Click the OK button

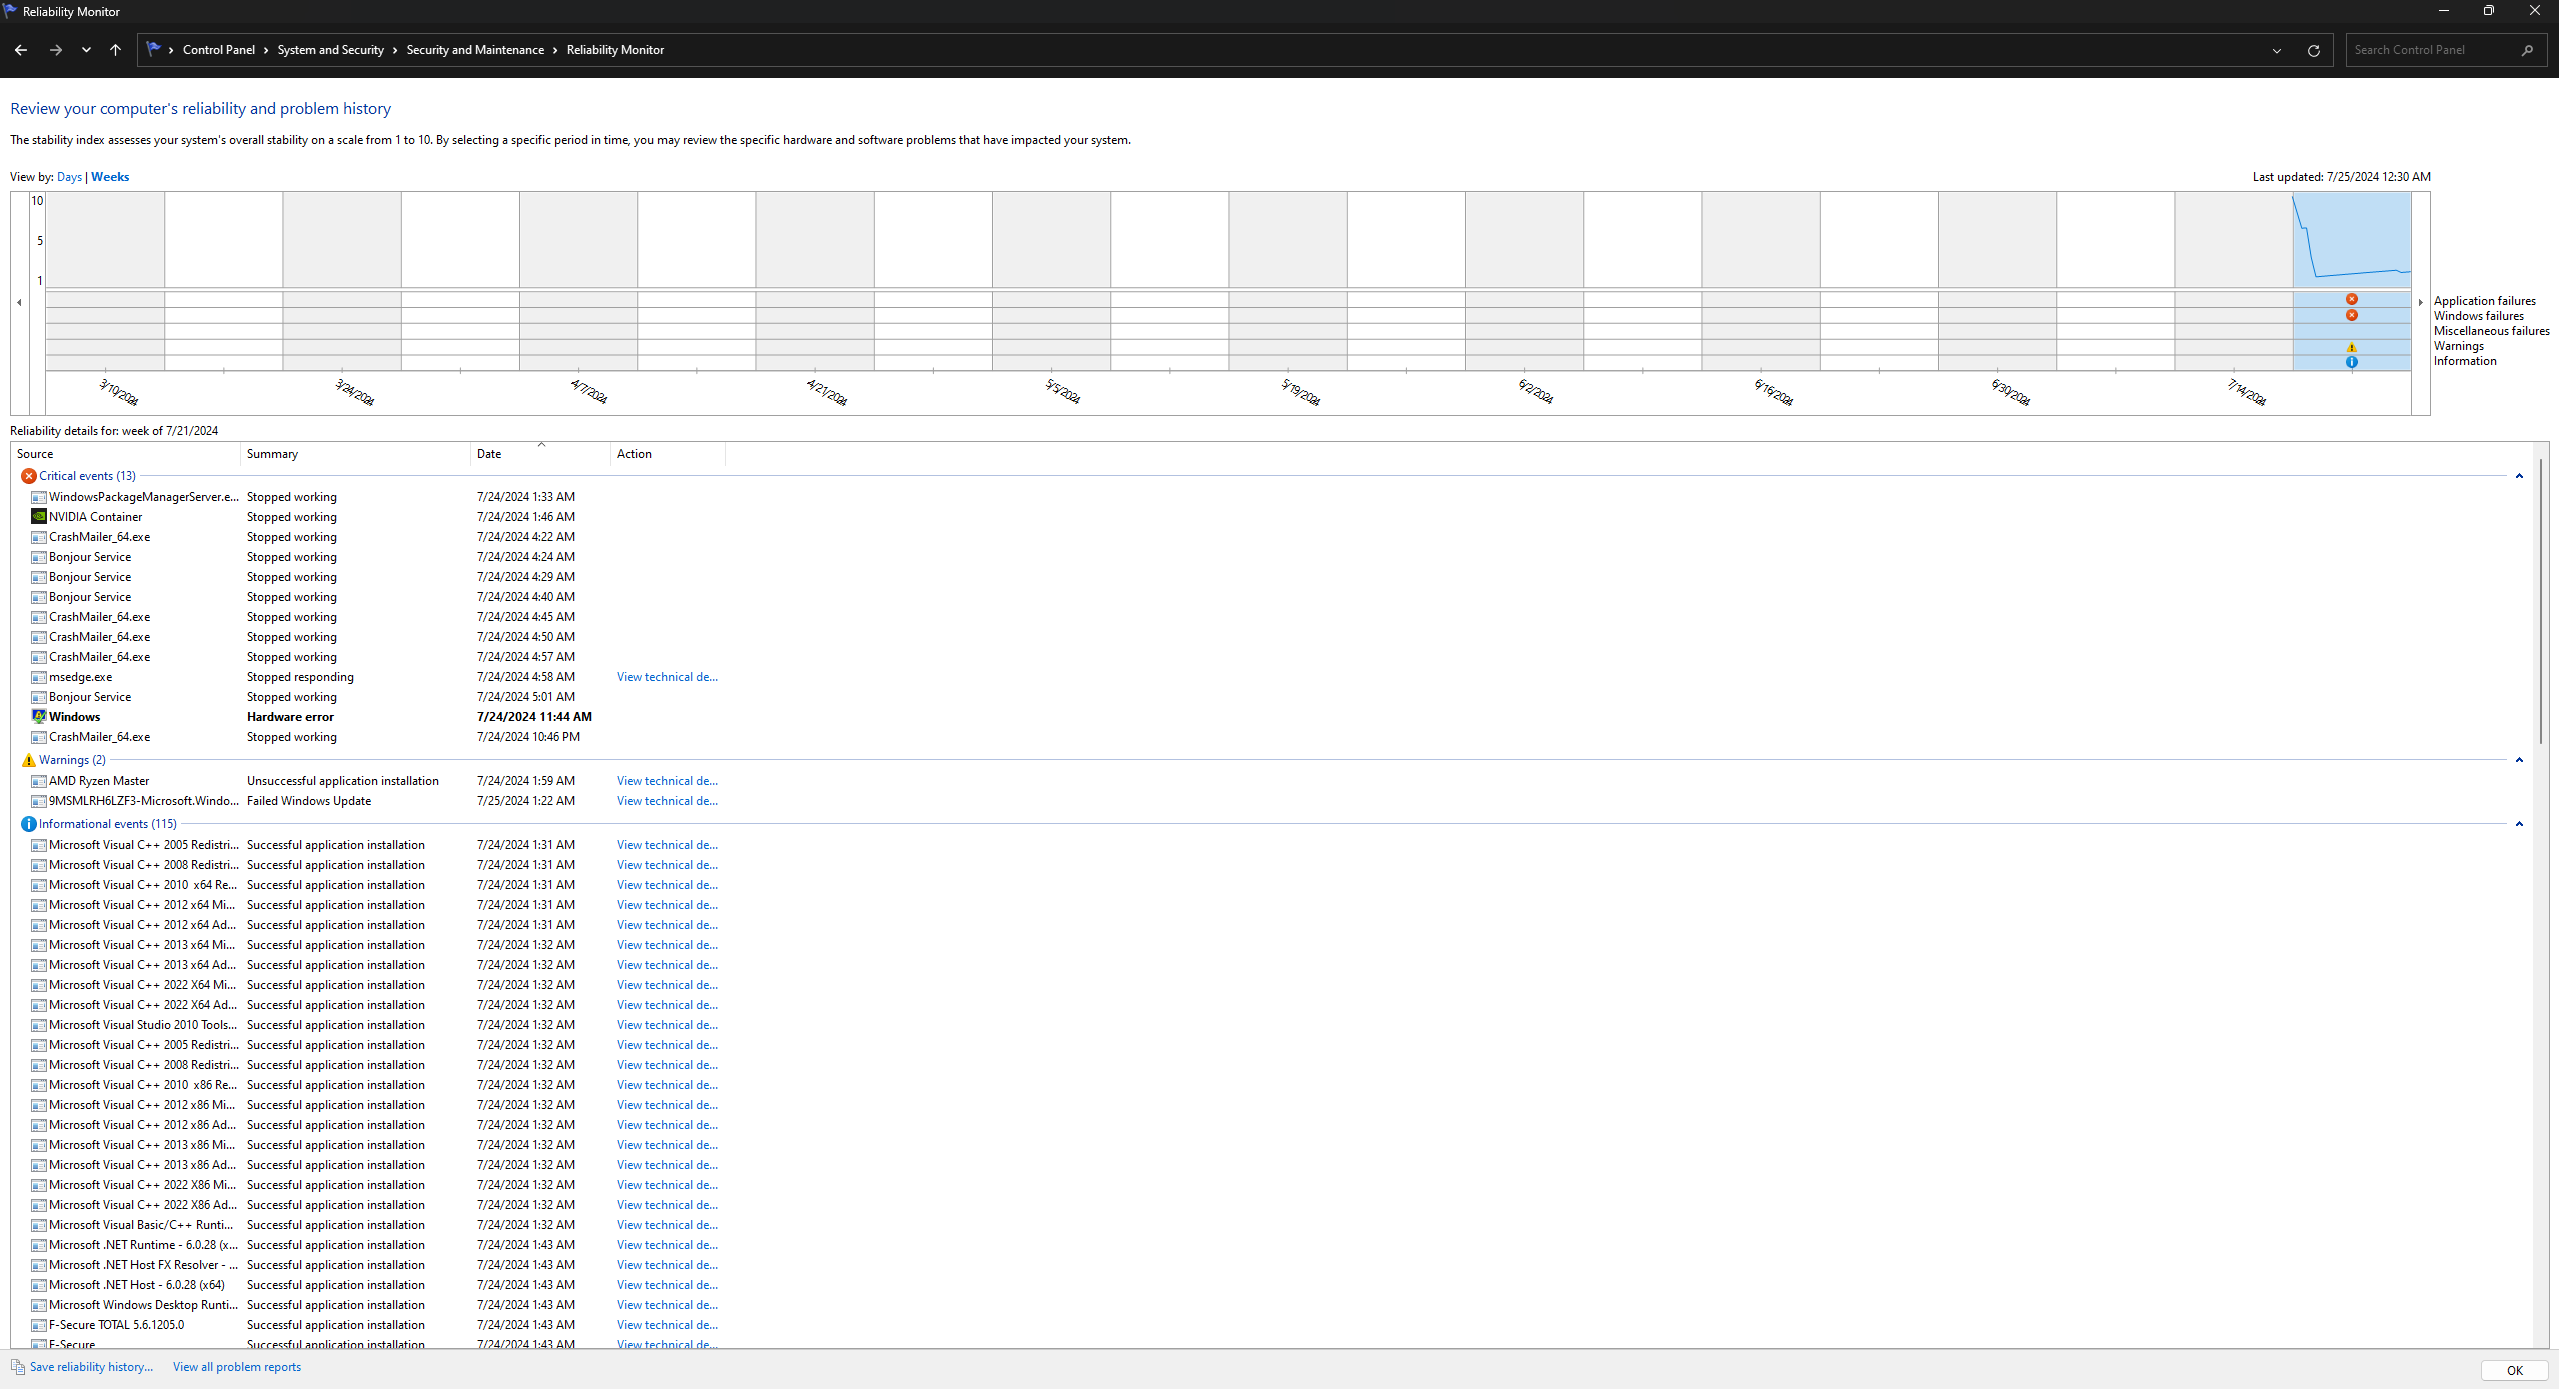2514,1371
